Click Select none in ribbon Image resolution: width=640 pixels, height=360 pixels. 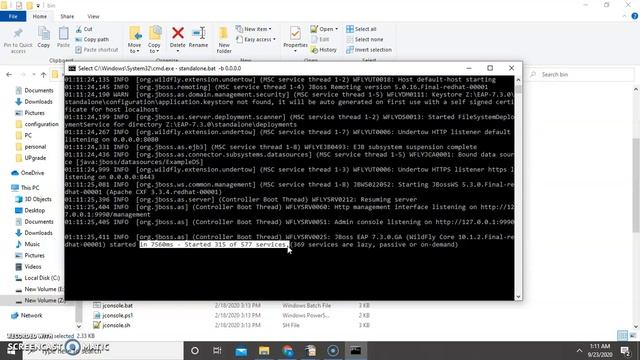(364, 39)
